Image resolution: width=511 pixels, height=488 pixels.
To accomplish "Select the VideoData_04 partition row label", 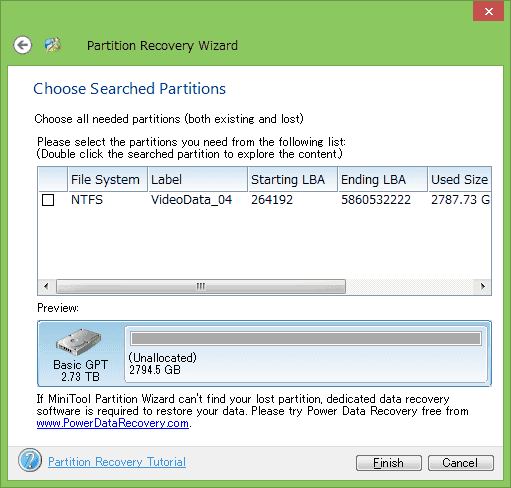I will 191,200.
